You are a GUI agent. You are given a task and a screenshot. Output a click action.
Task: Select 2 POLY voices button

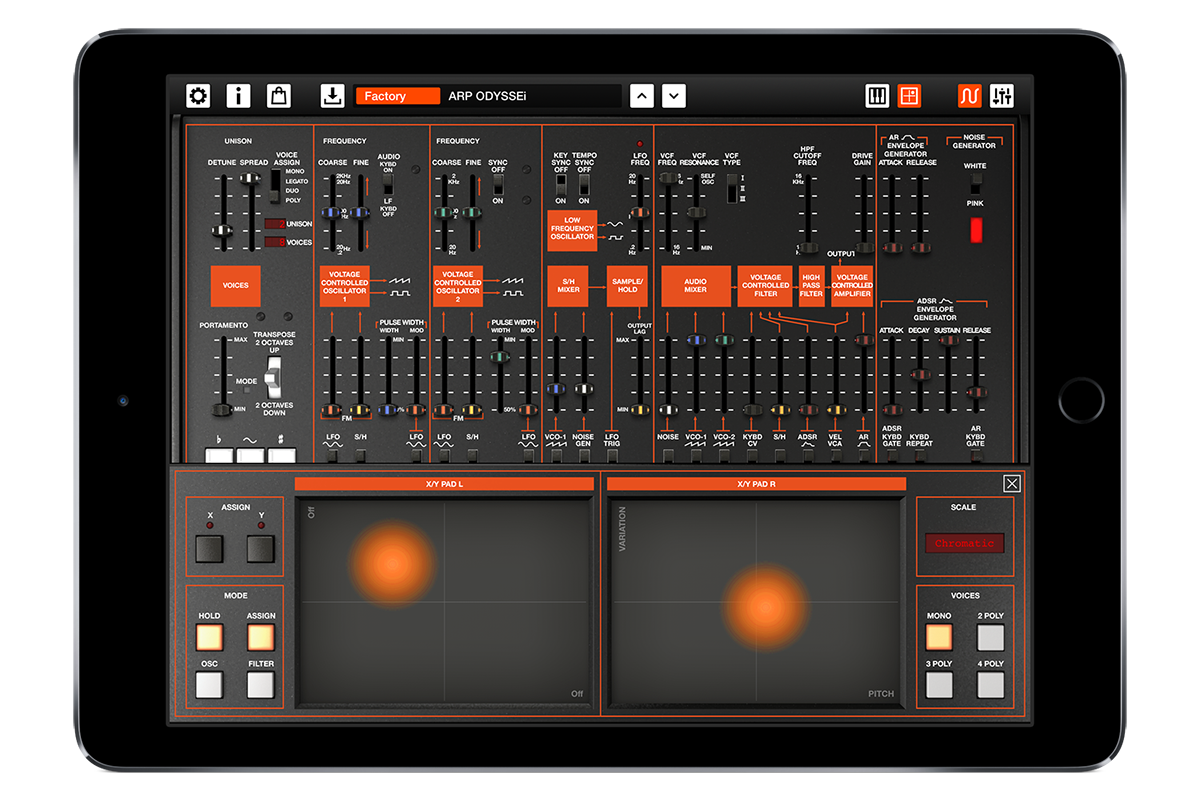point(990,637)
